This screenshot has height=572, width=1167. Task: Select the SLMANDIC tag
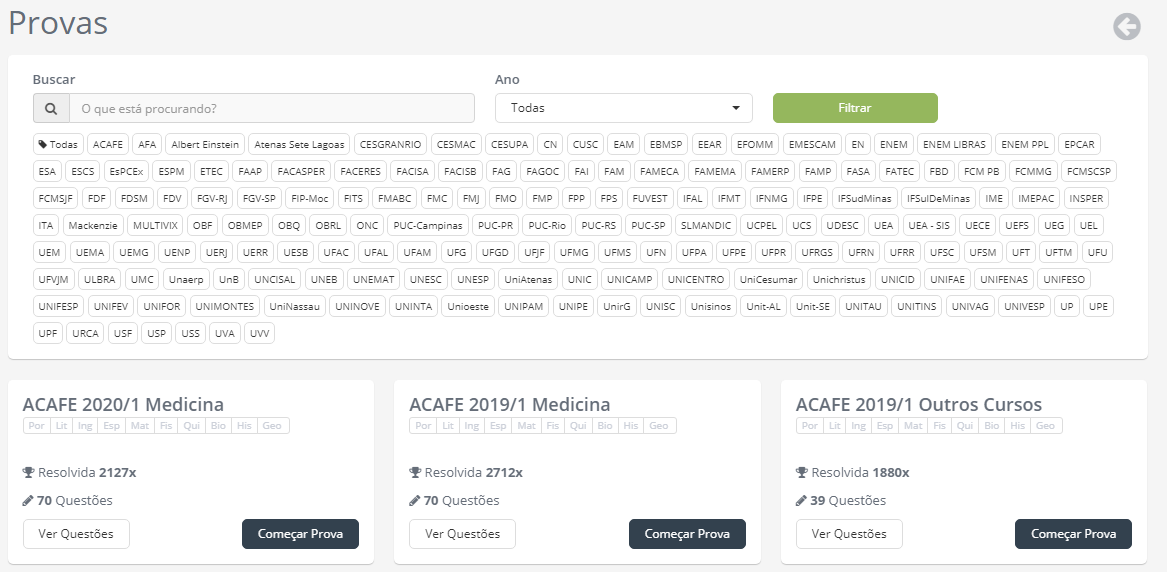click(x=707, y=225)
